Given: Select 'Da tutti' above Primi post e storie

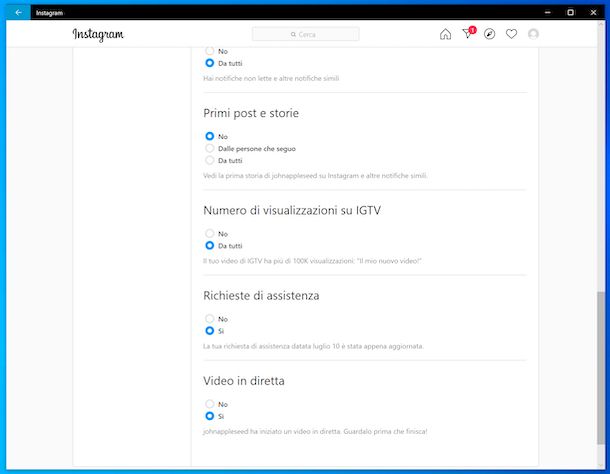Looking at the screenshot, I should pyautogui.click(x=210, y=63).
